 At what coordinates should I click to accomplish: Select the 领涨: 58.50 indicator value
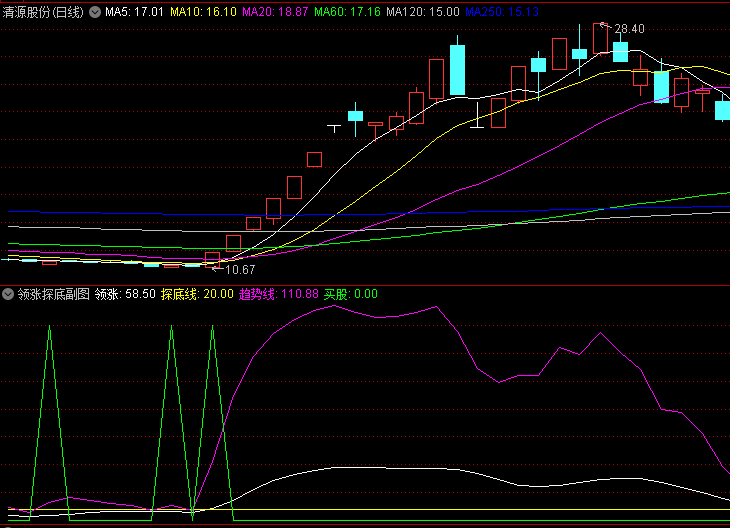coord(125,294)
